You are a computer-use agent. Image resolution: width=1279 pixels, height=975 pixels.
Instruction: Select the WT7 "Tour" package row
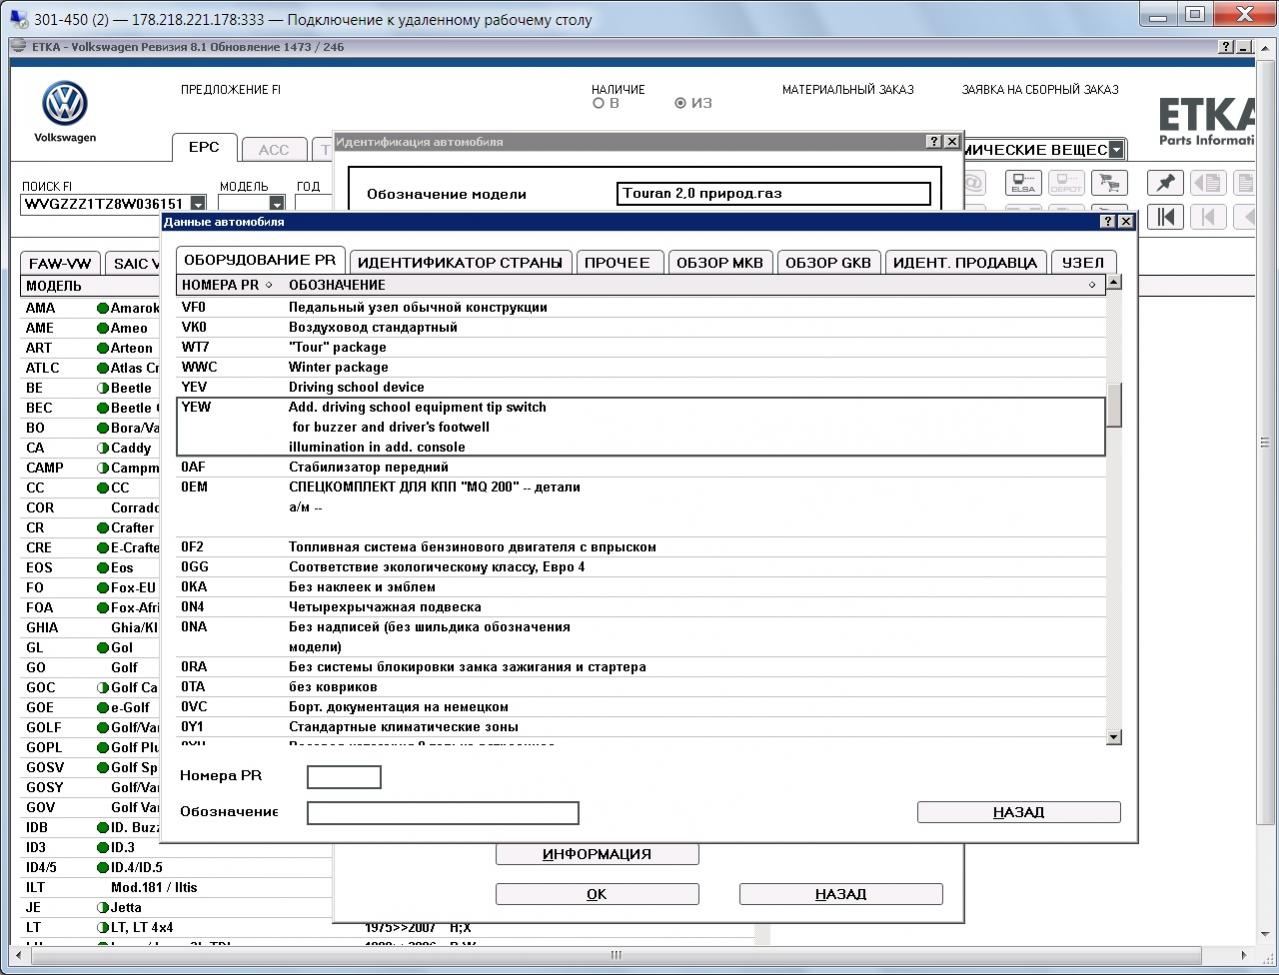[641, 347]
